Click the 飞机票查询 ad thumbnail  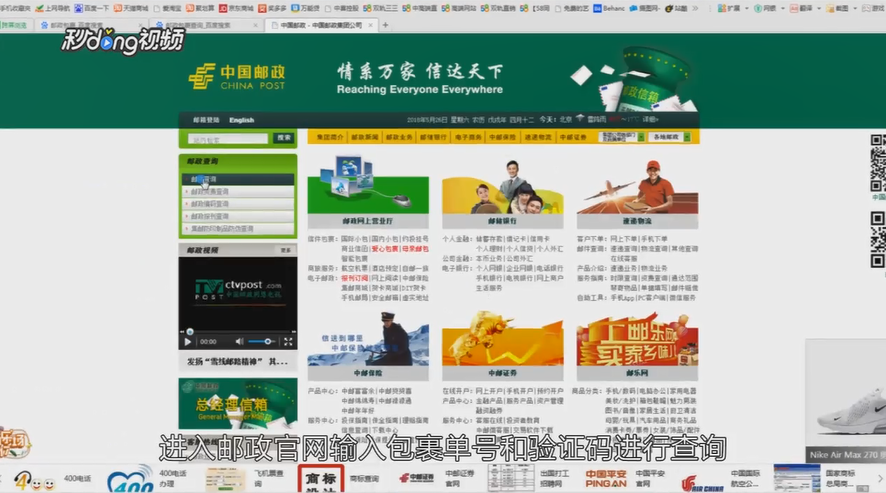coord(225,479)
